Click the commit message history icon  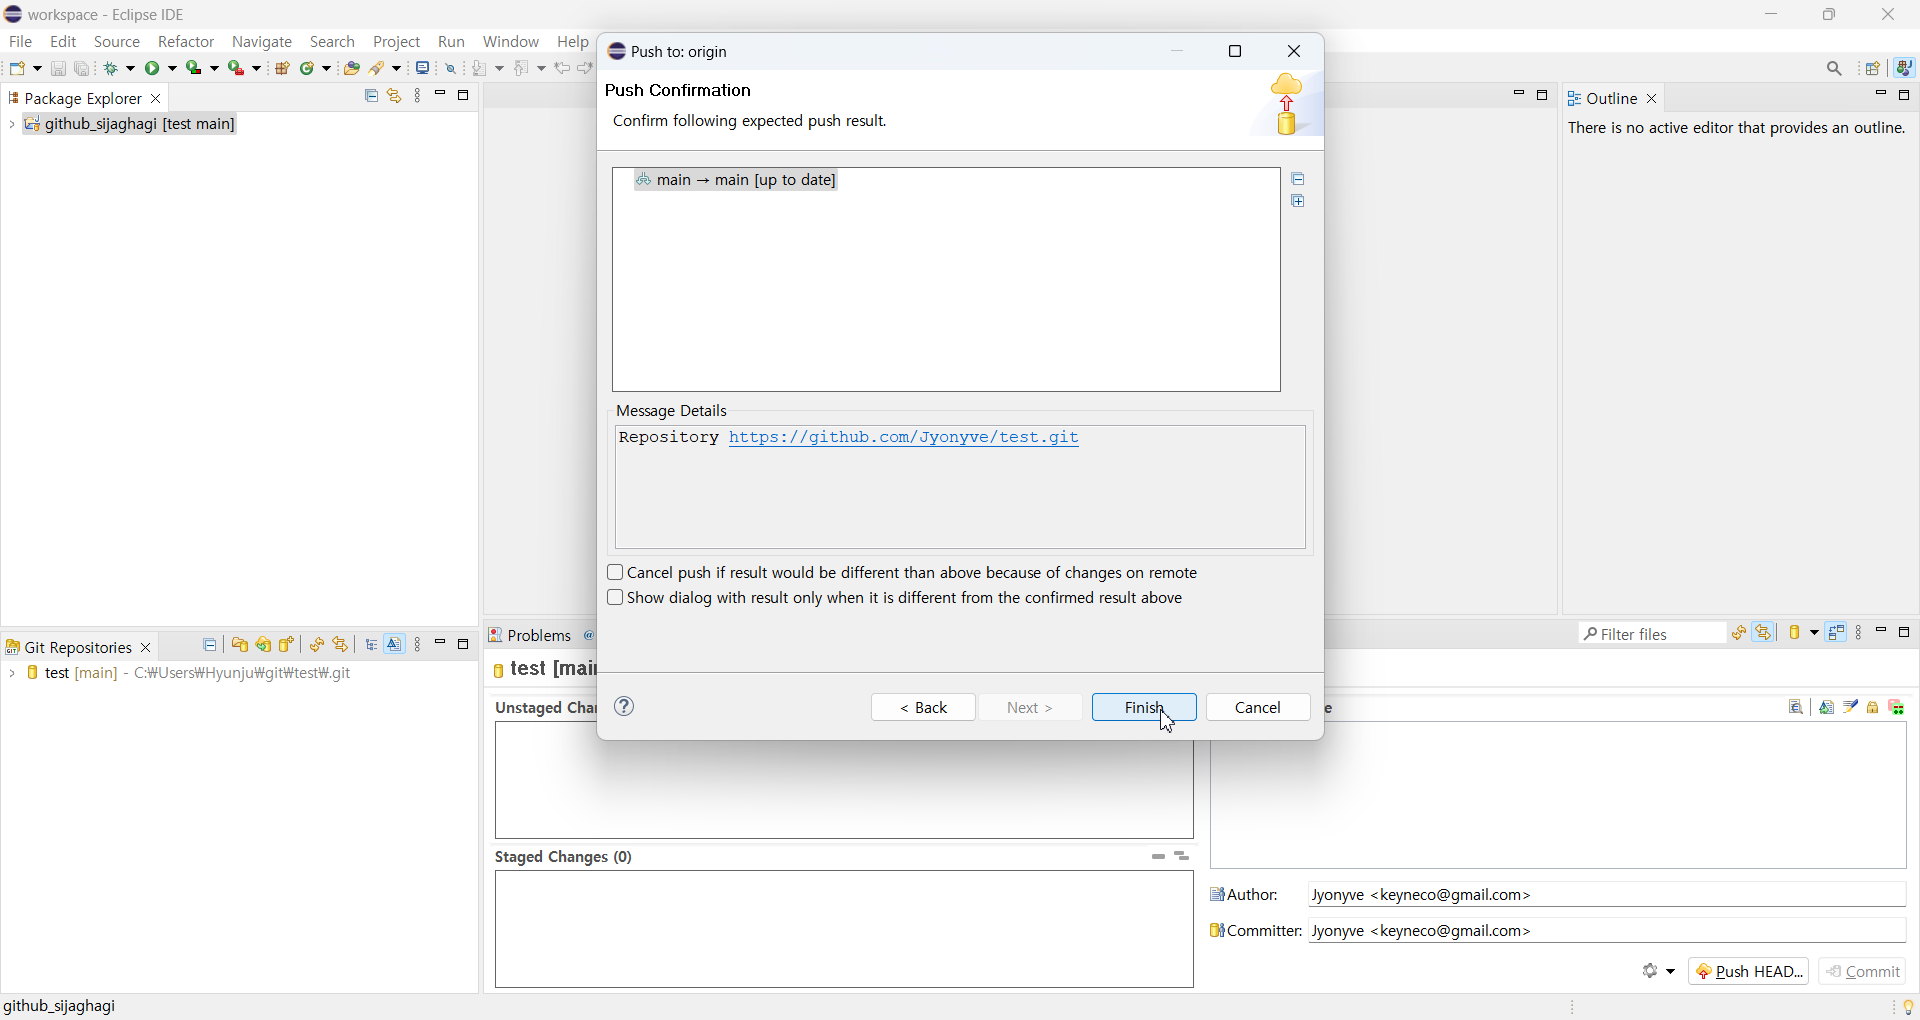pos(1797,708)
